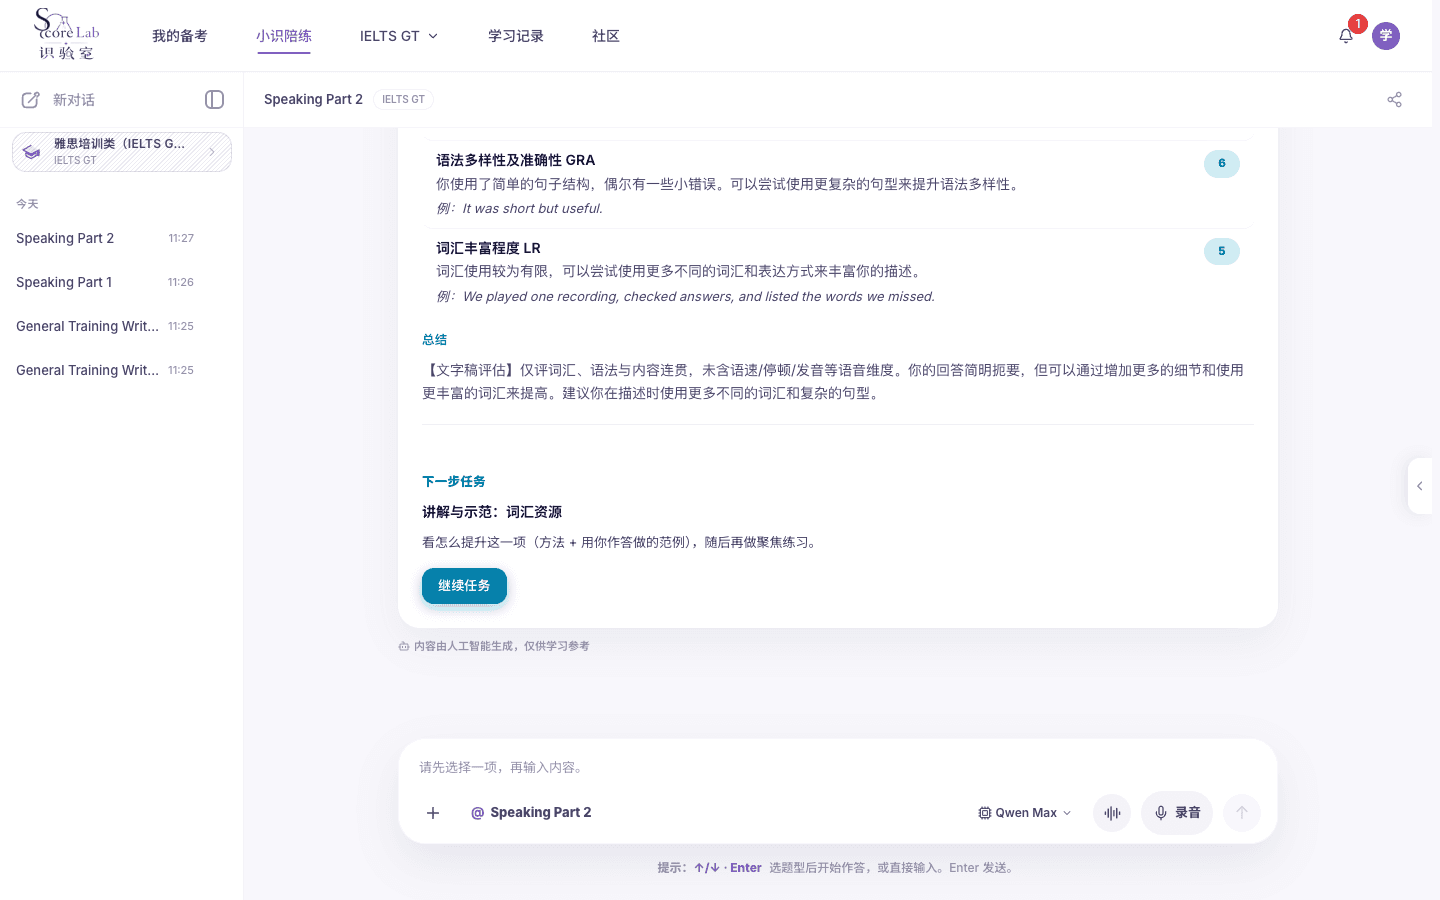The width and height of the screenshot is (1440, 900).
Task: Go to 我的备考 tab
Action: 180,36
